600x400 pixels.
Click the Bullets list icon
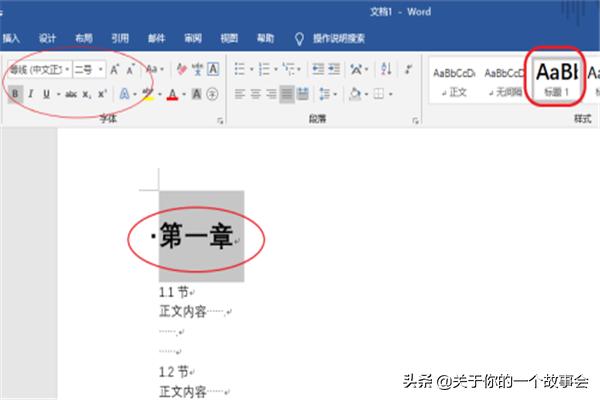[x=240, y=70]
